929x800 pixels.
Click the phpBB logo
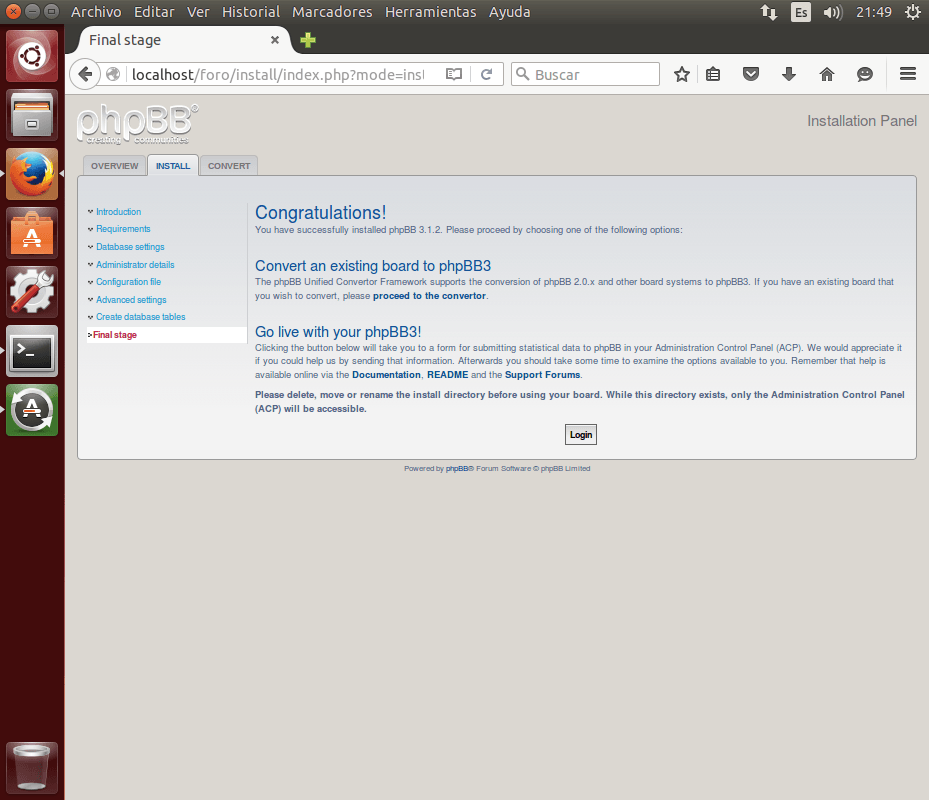[137, 124]
